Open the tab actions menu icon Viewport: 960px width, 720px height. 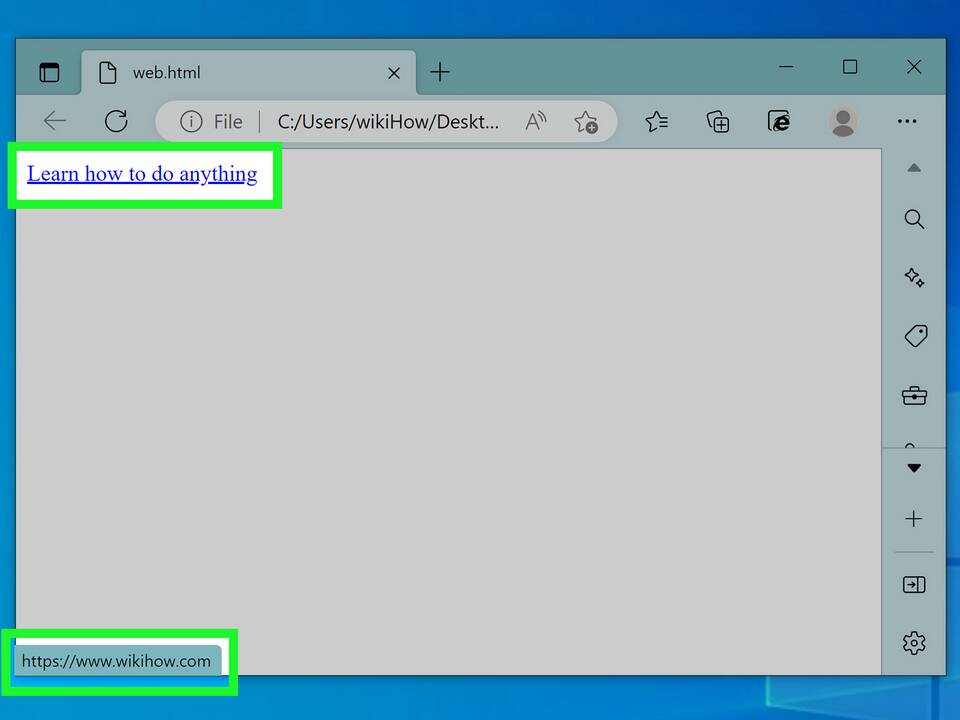tap(49, 72)
